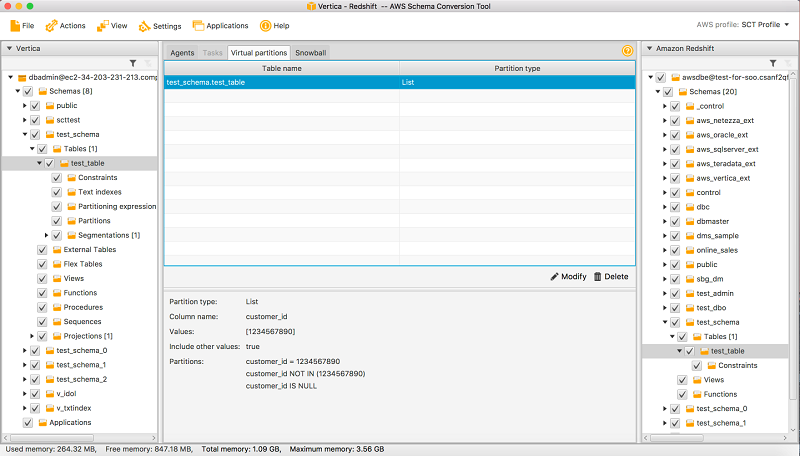Click the filter icon in Vertica panel
Image resolution: width=800 pixels, height=456 pixels.
pos(133,63)
